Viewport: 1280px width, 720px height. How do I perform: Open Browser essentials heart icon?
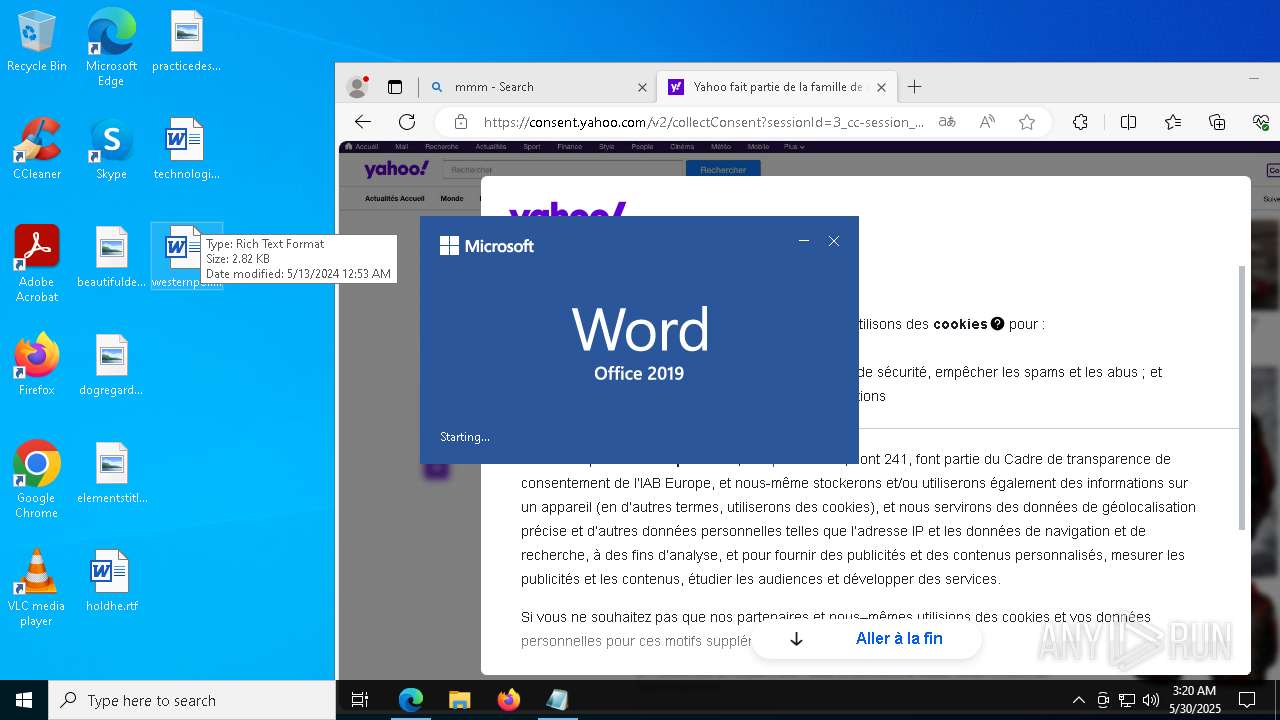(1261, 122)
